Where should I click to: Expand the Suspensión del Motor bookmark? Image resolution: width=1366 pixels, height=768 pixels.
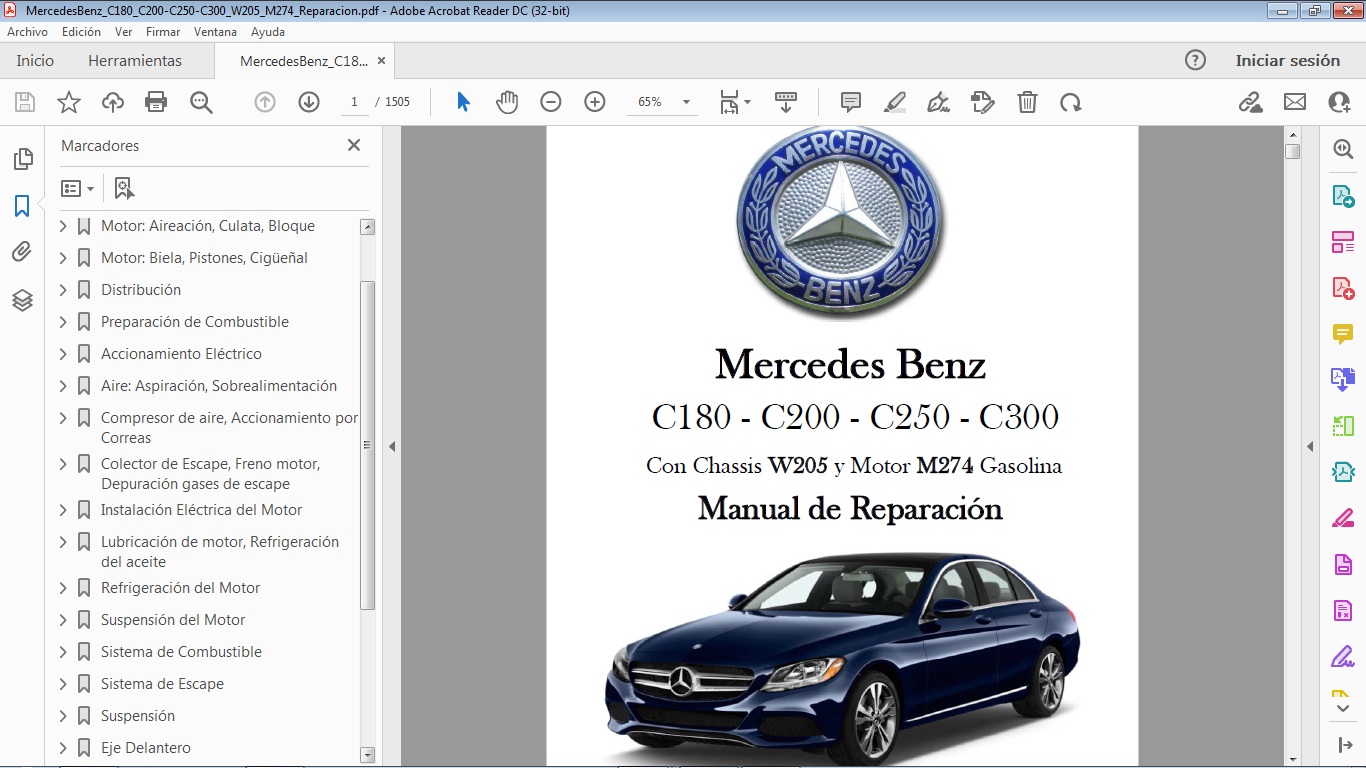coord(63,619)
